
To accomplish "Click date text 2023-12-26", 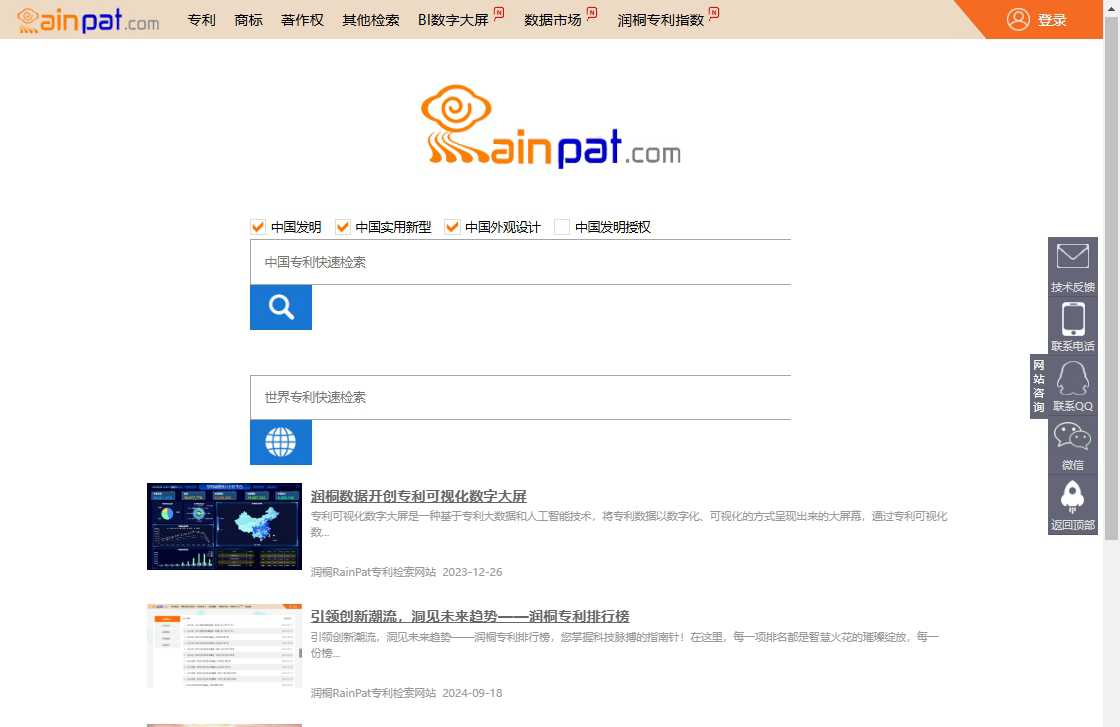I will pos(472,572).
